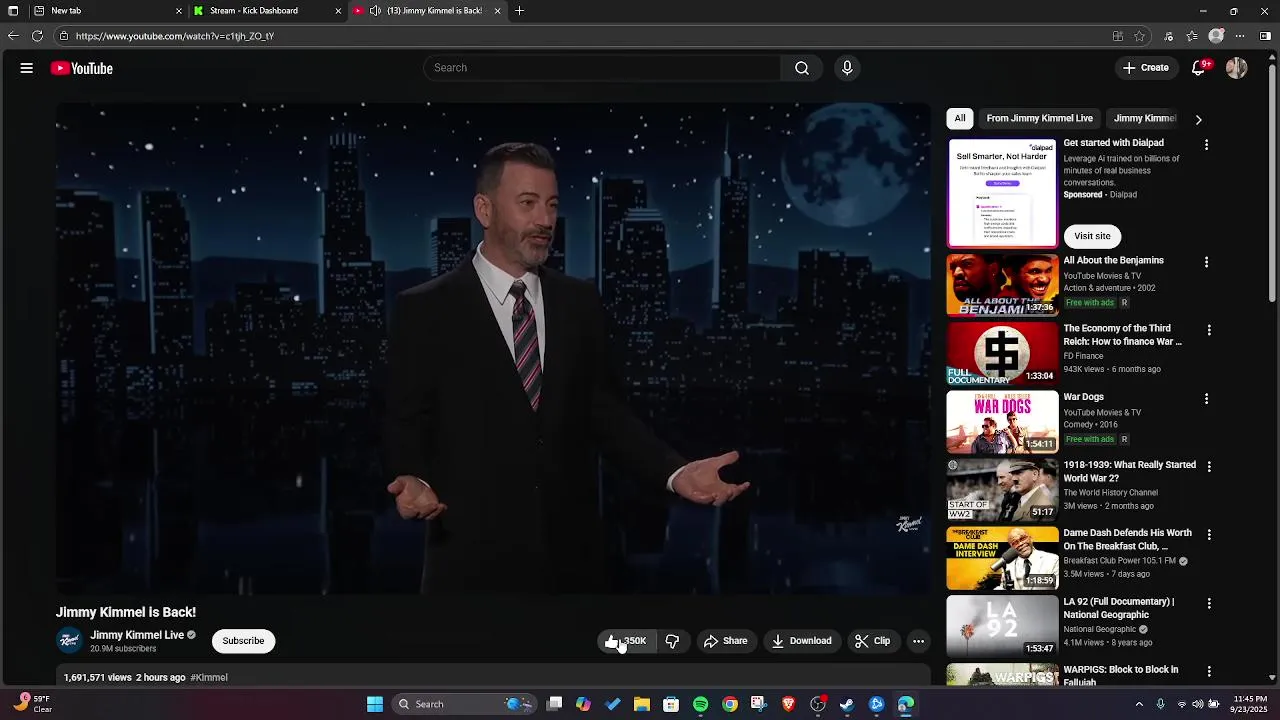
Task: Click more actions ellipsis beside Clip
Action: (x=918, y=641)
